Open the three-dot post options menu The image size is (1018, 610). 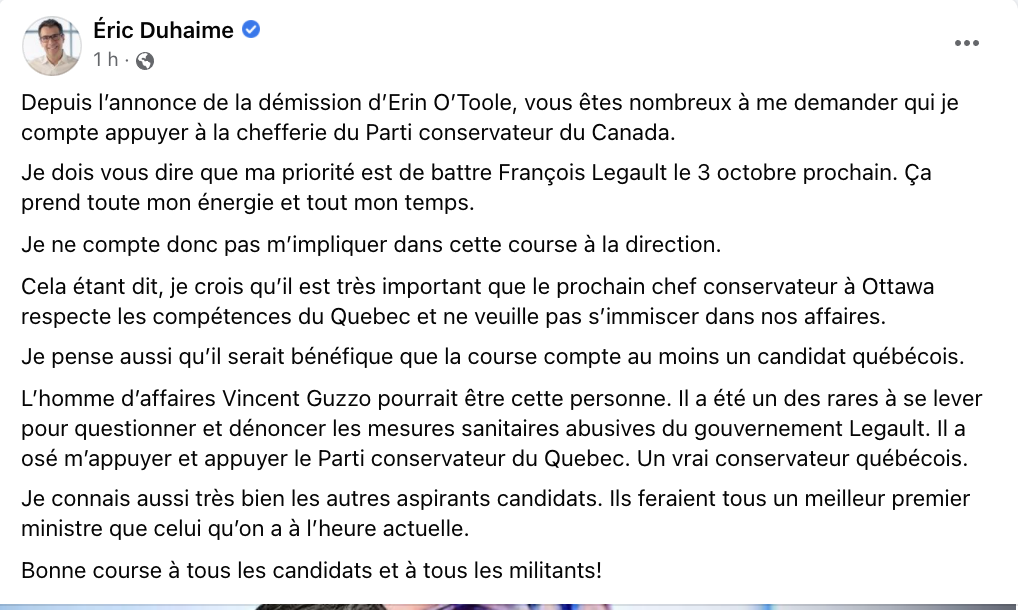point(966,43)
